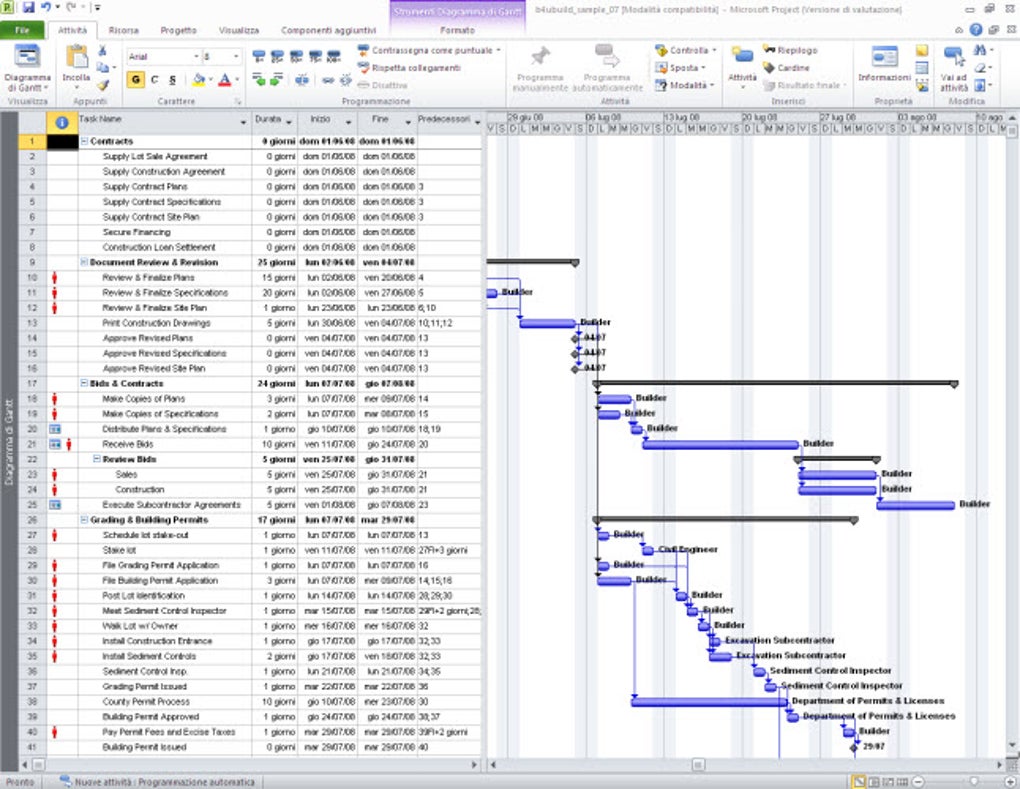The image size is (1020, 789).
Task: Link selected tasks with chain icon
Action: [328, 80]
